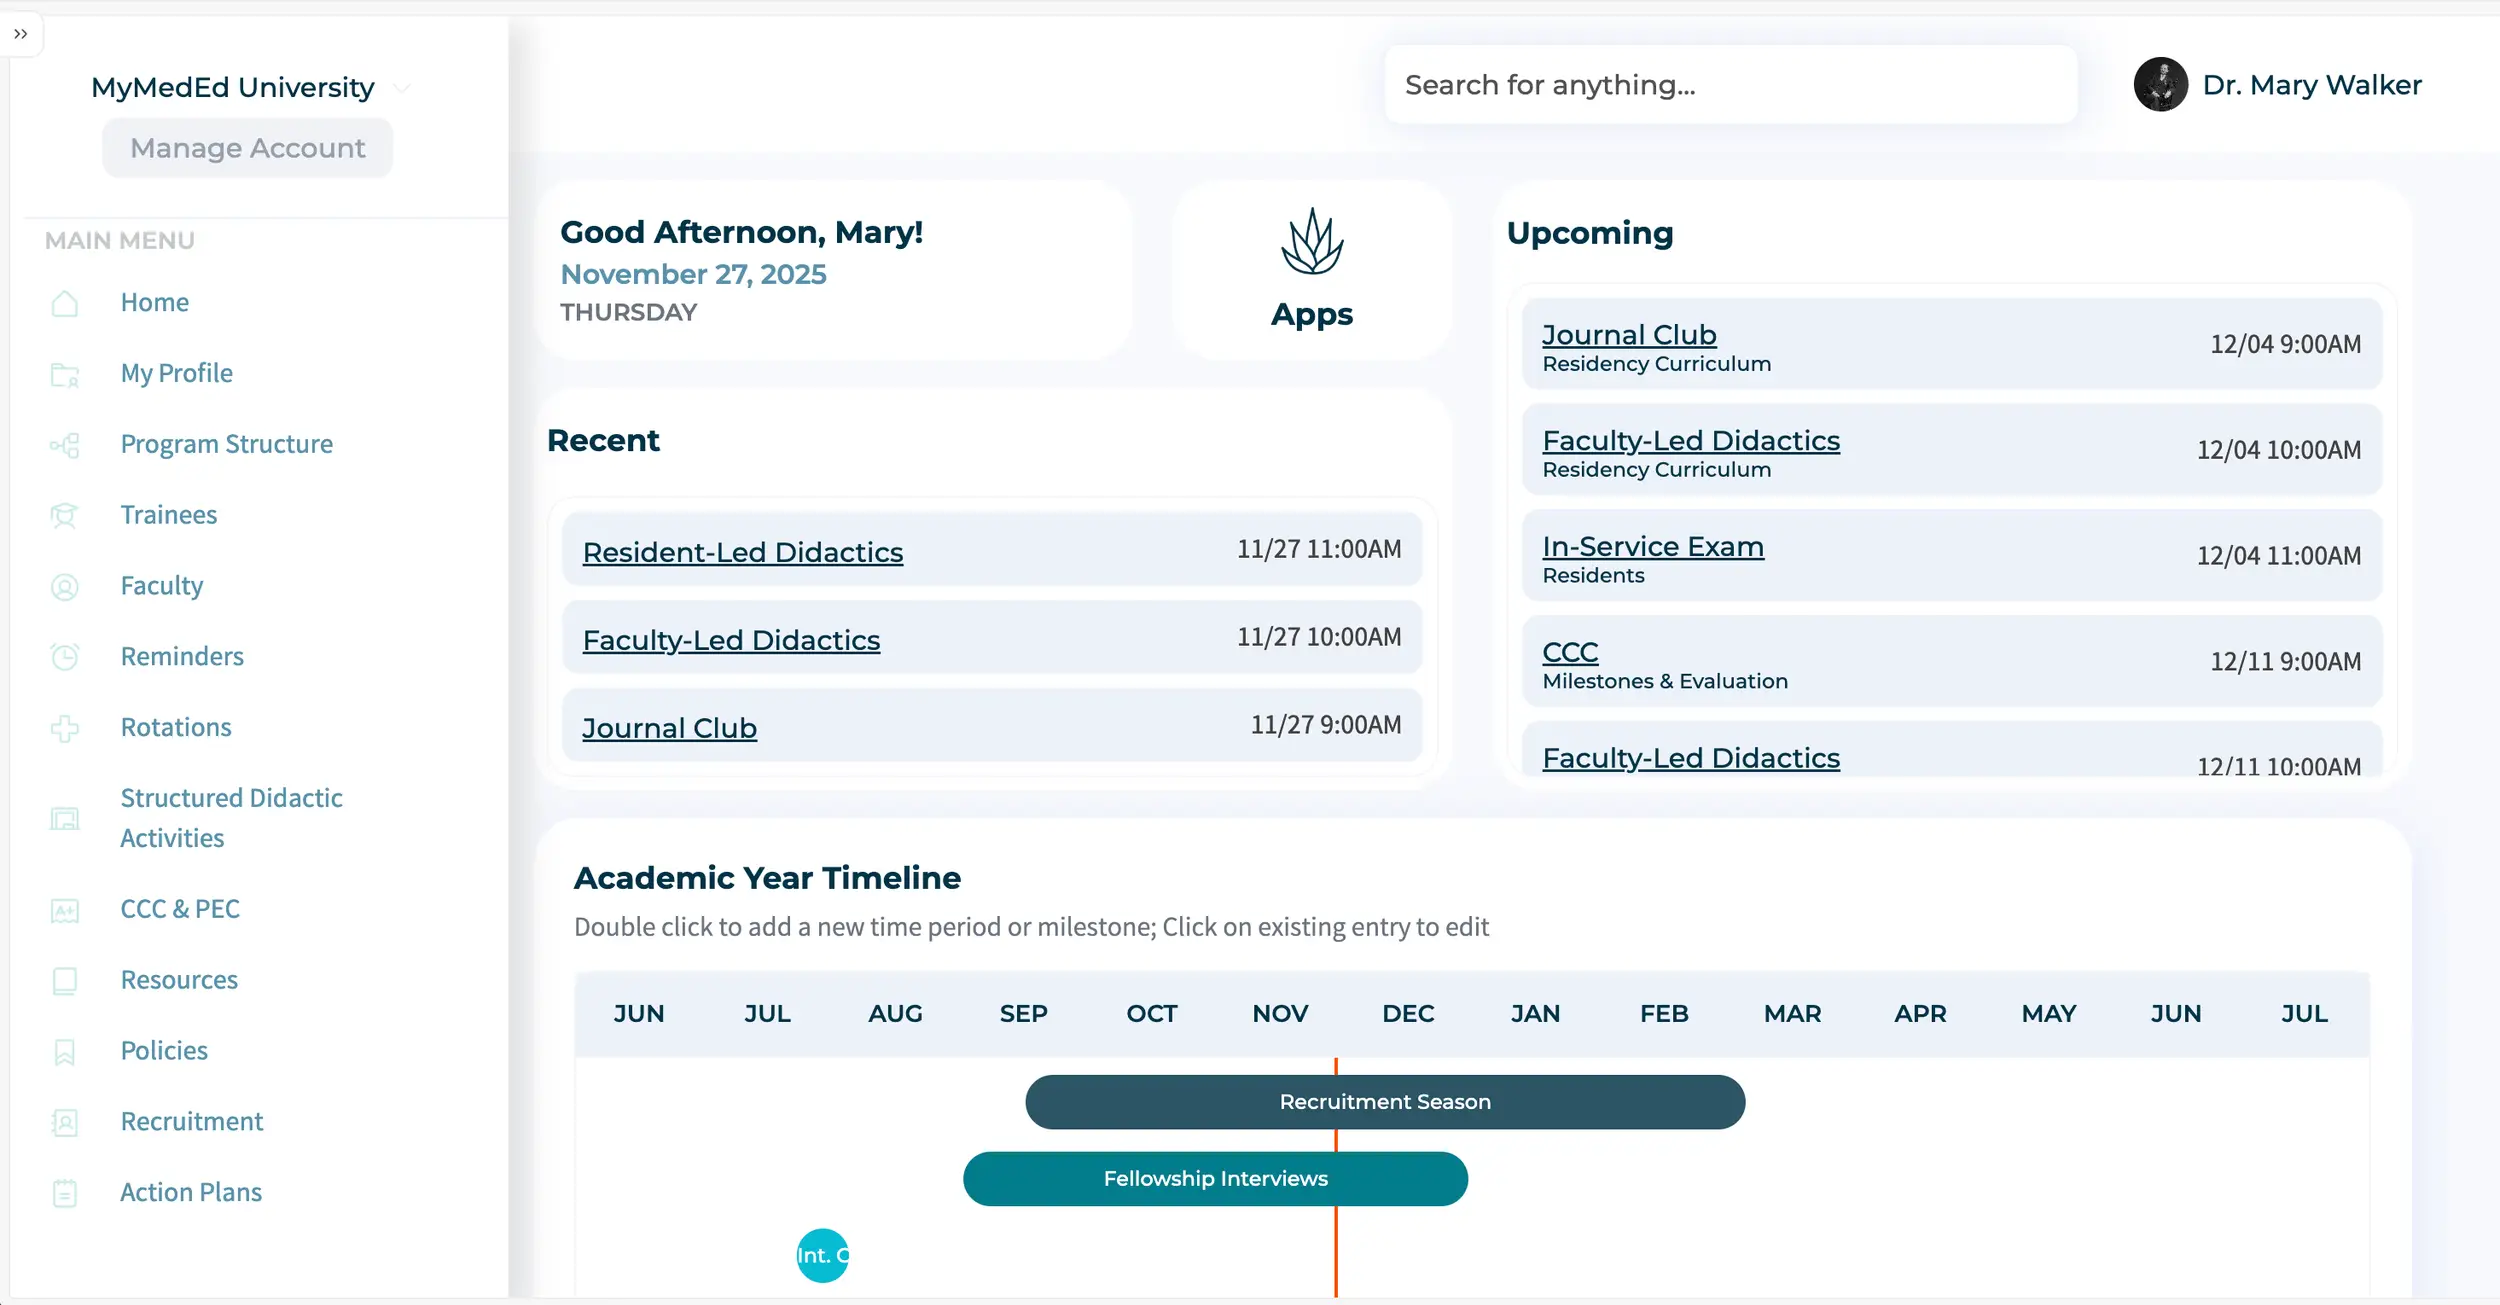Click the search for anything field
Viewport: 2500px width, 1305px height.
tap(1730, 85)
